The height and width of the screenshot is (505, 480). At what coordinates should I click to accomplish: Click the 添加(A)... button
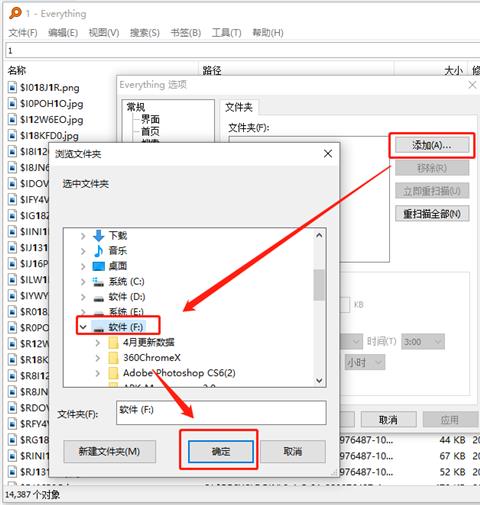click(432, 145)
